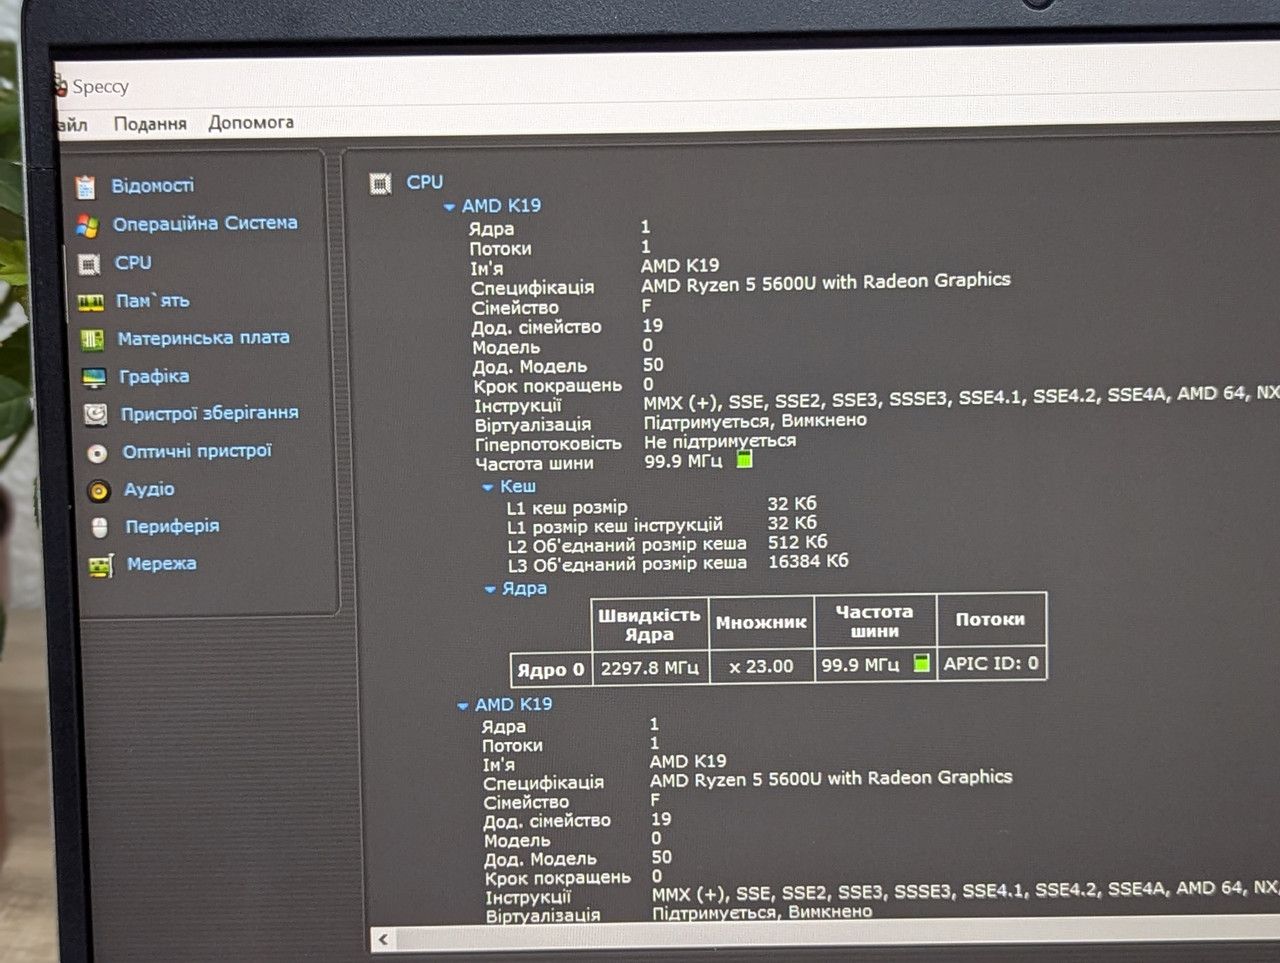
Task: Select Дод. сімейство label in second AMD K19 section
Action: 547,821
